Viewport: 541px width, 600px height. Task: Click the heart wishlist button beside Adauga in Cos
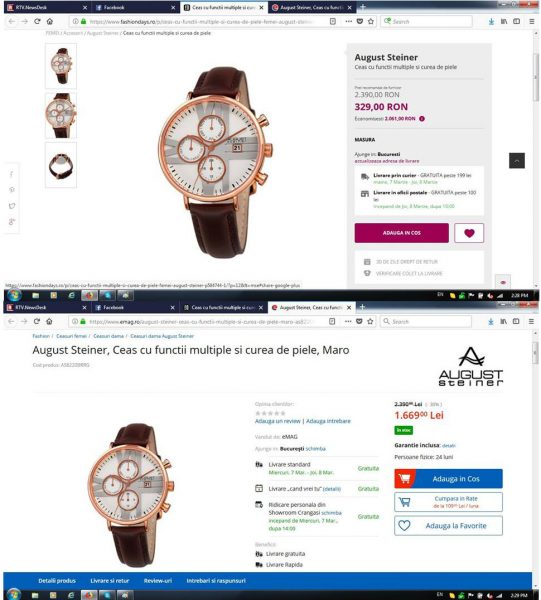click(469, 233)
